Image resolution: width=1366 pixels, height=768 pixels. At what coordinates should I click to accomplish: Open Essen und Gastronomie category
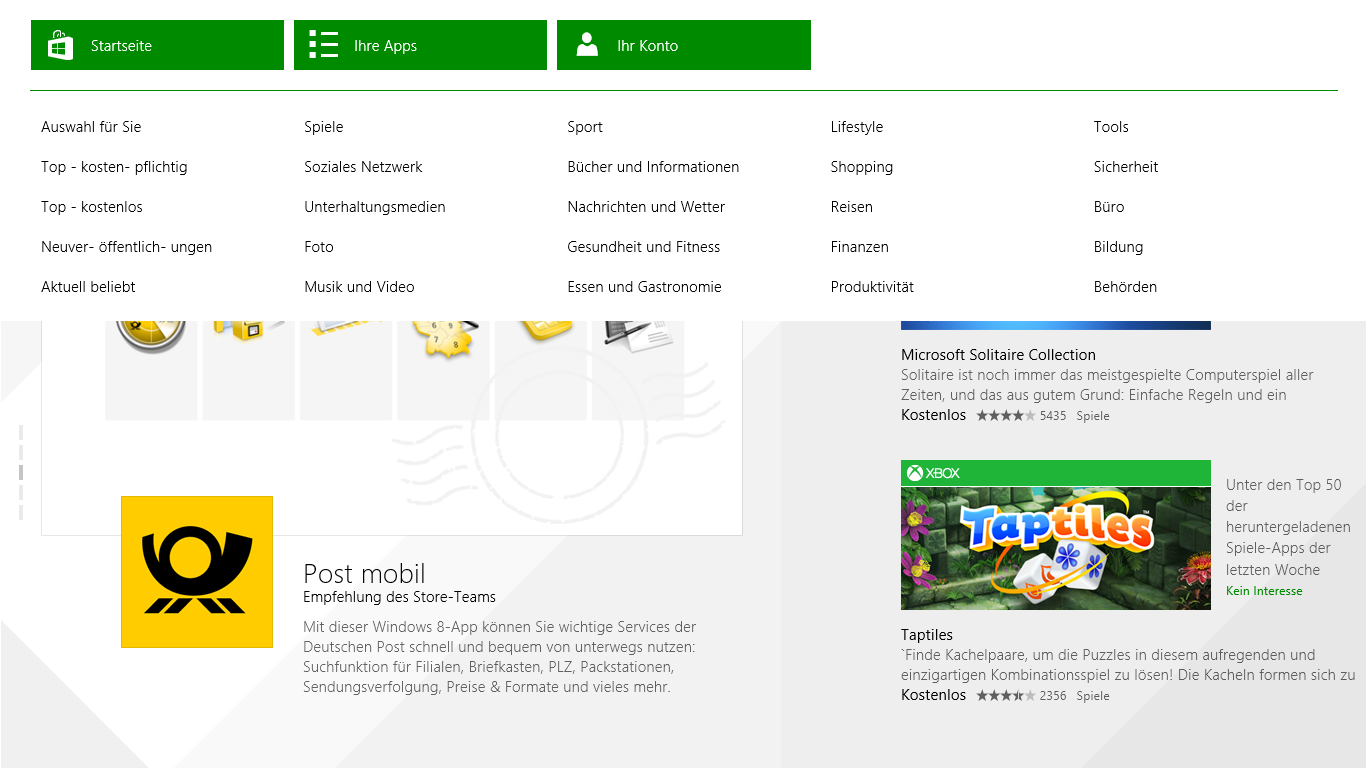click(644, 287)
